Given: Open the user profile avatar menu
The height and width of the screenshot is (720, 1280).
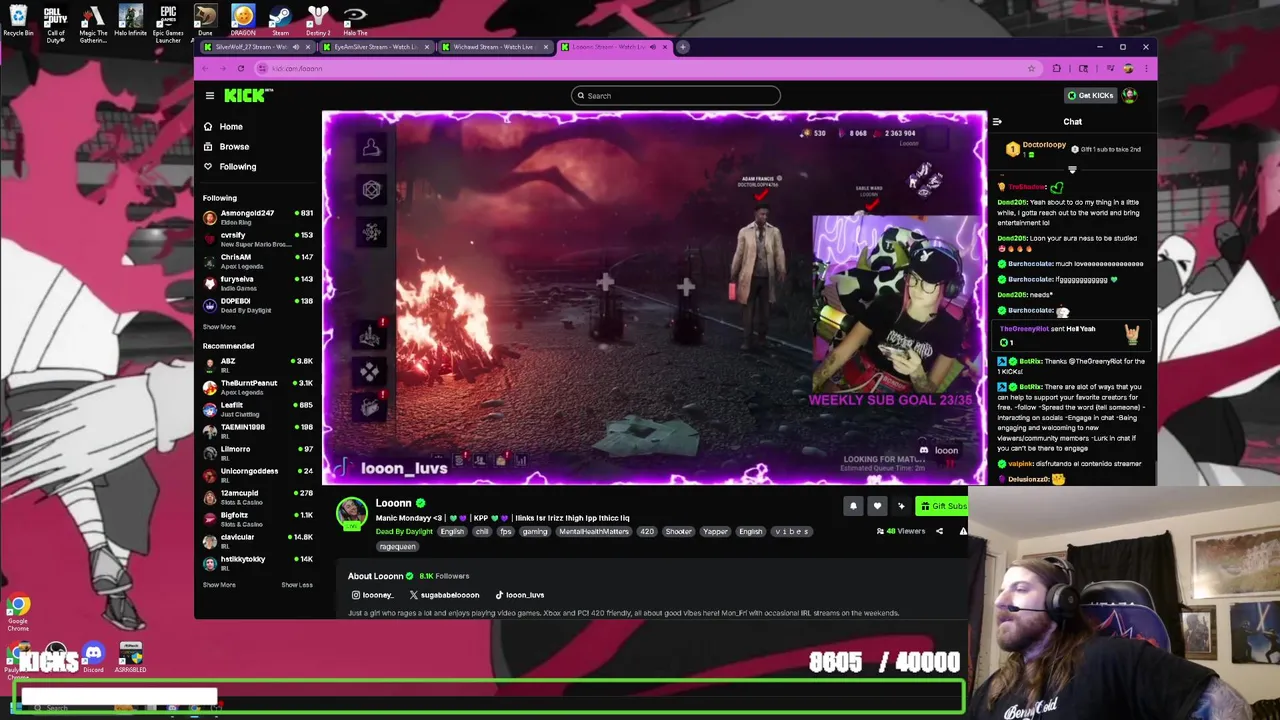Looking at the screenshot, I should tap(1130, 96).
